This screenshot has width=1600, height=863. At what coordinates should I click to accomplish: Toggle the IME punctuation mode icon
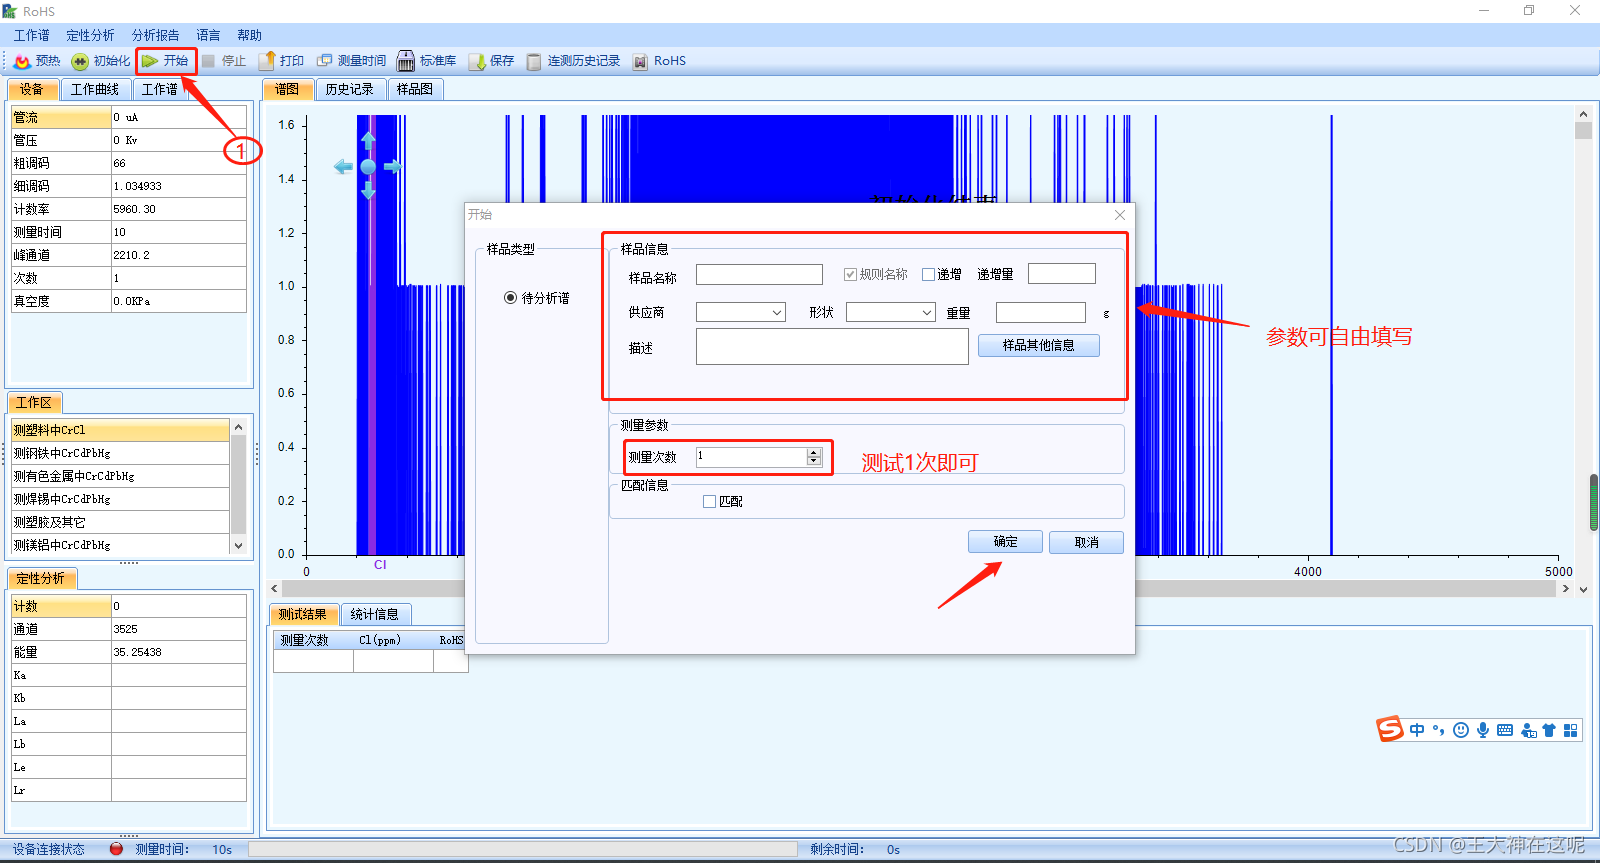tap(1439, 730)
